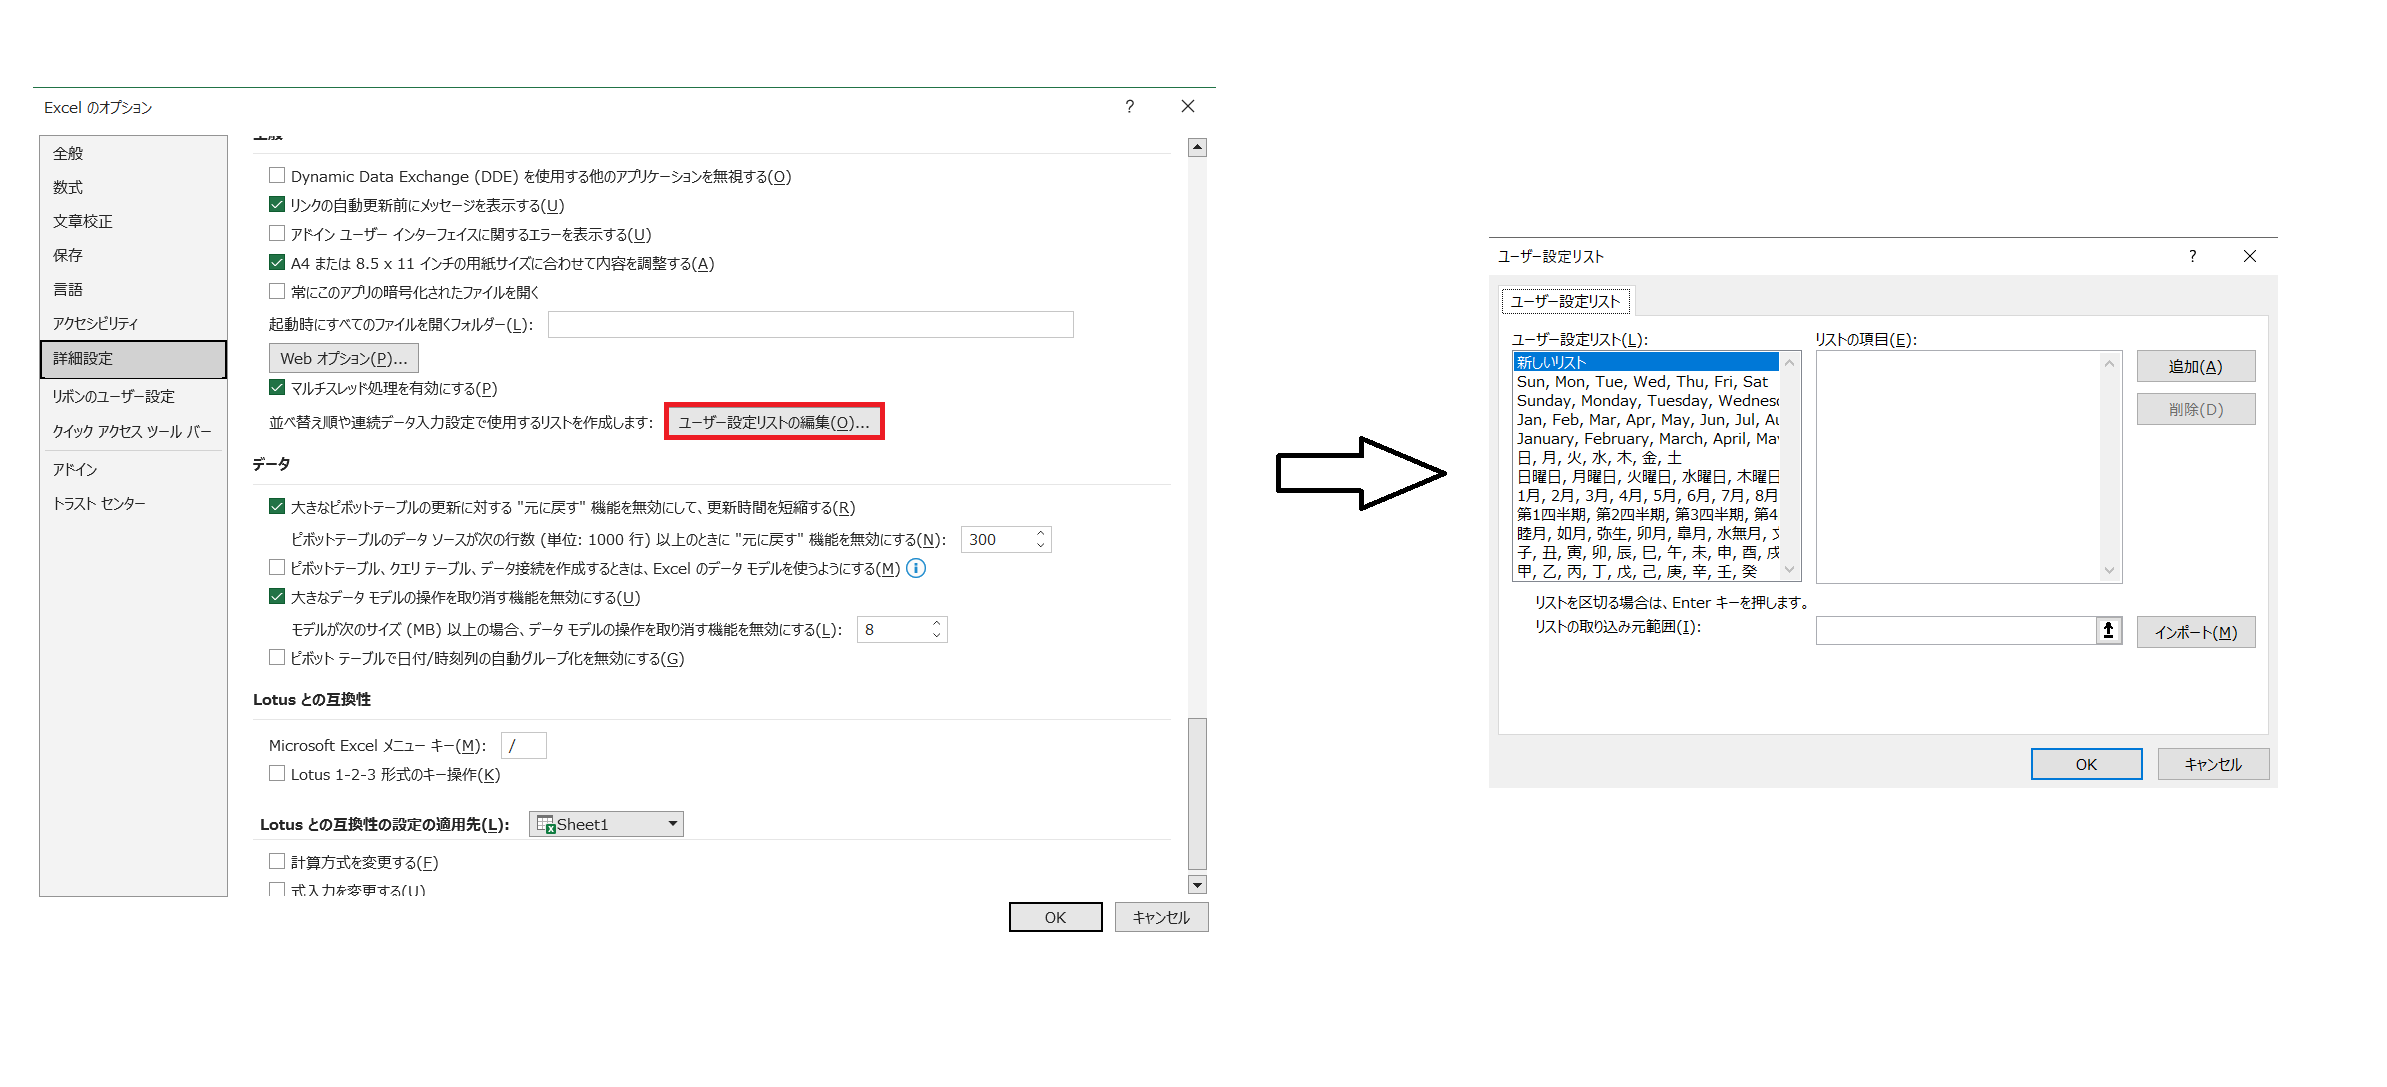Increment the pivot table row count spinner

click(x=1039, y=533)
